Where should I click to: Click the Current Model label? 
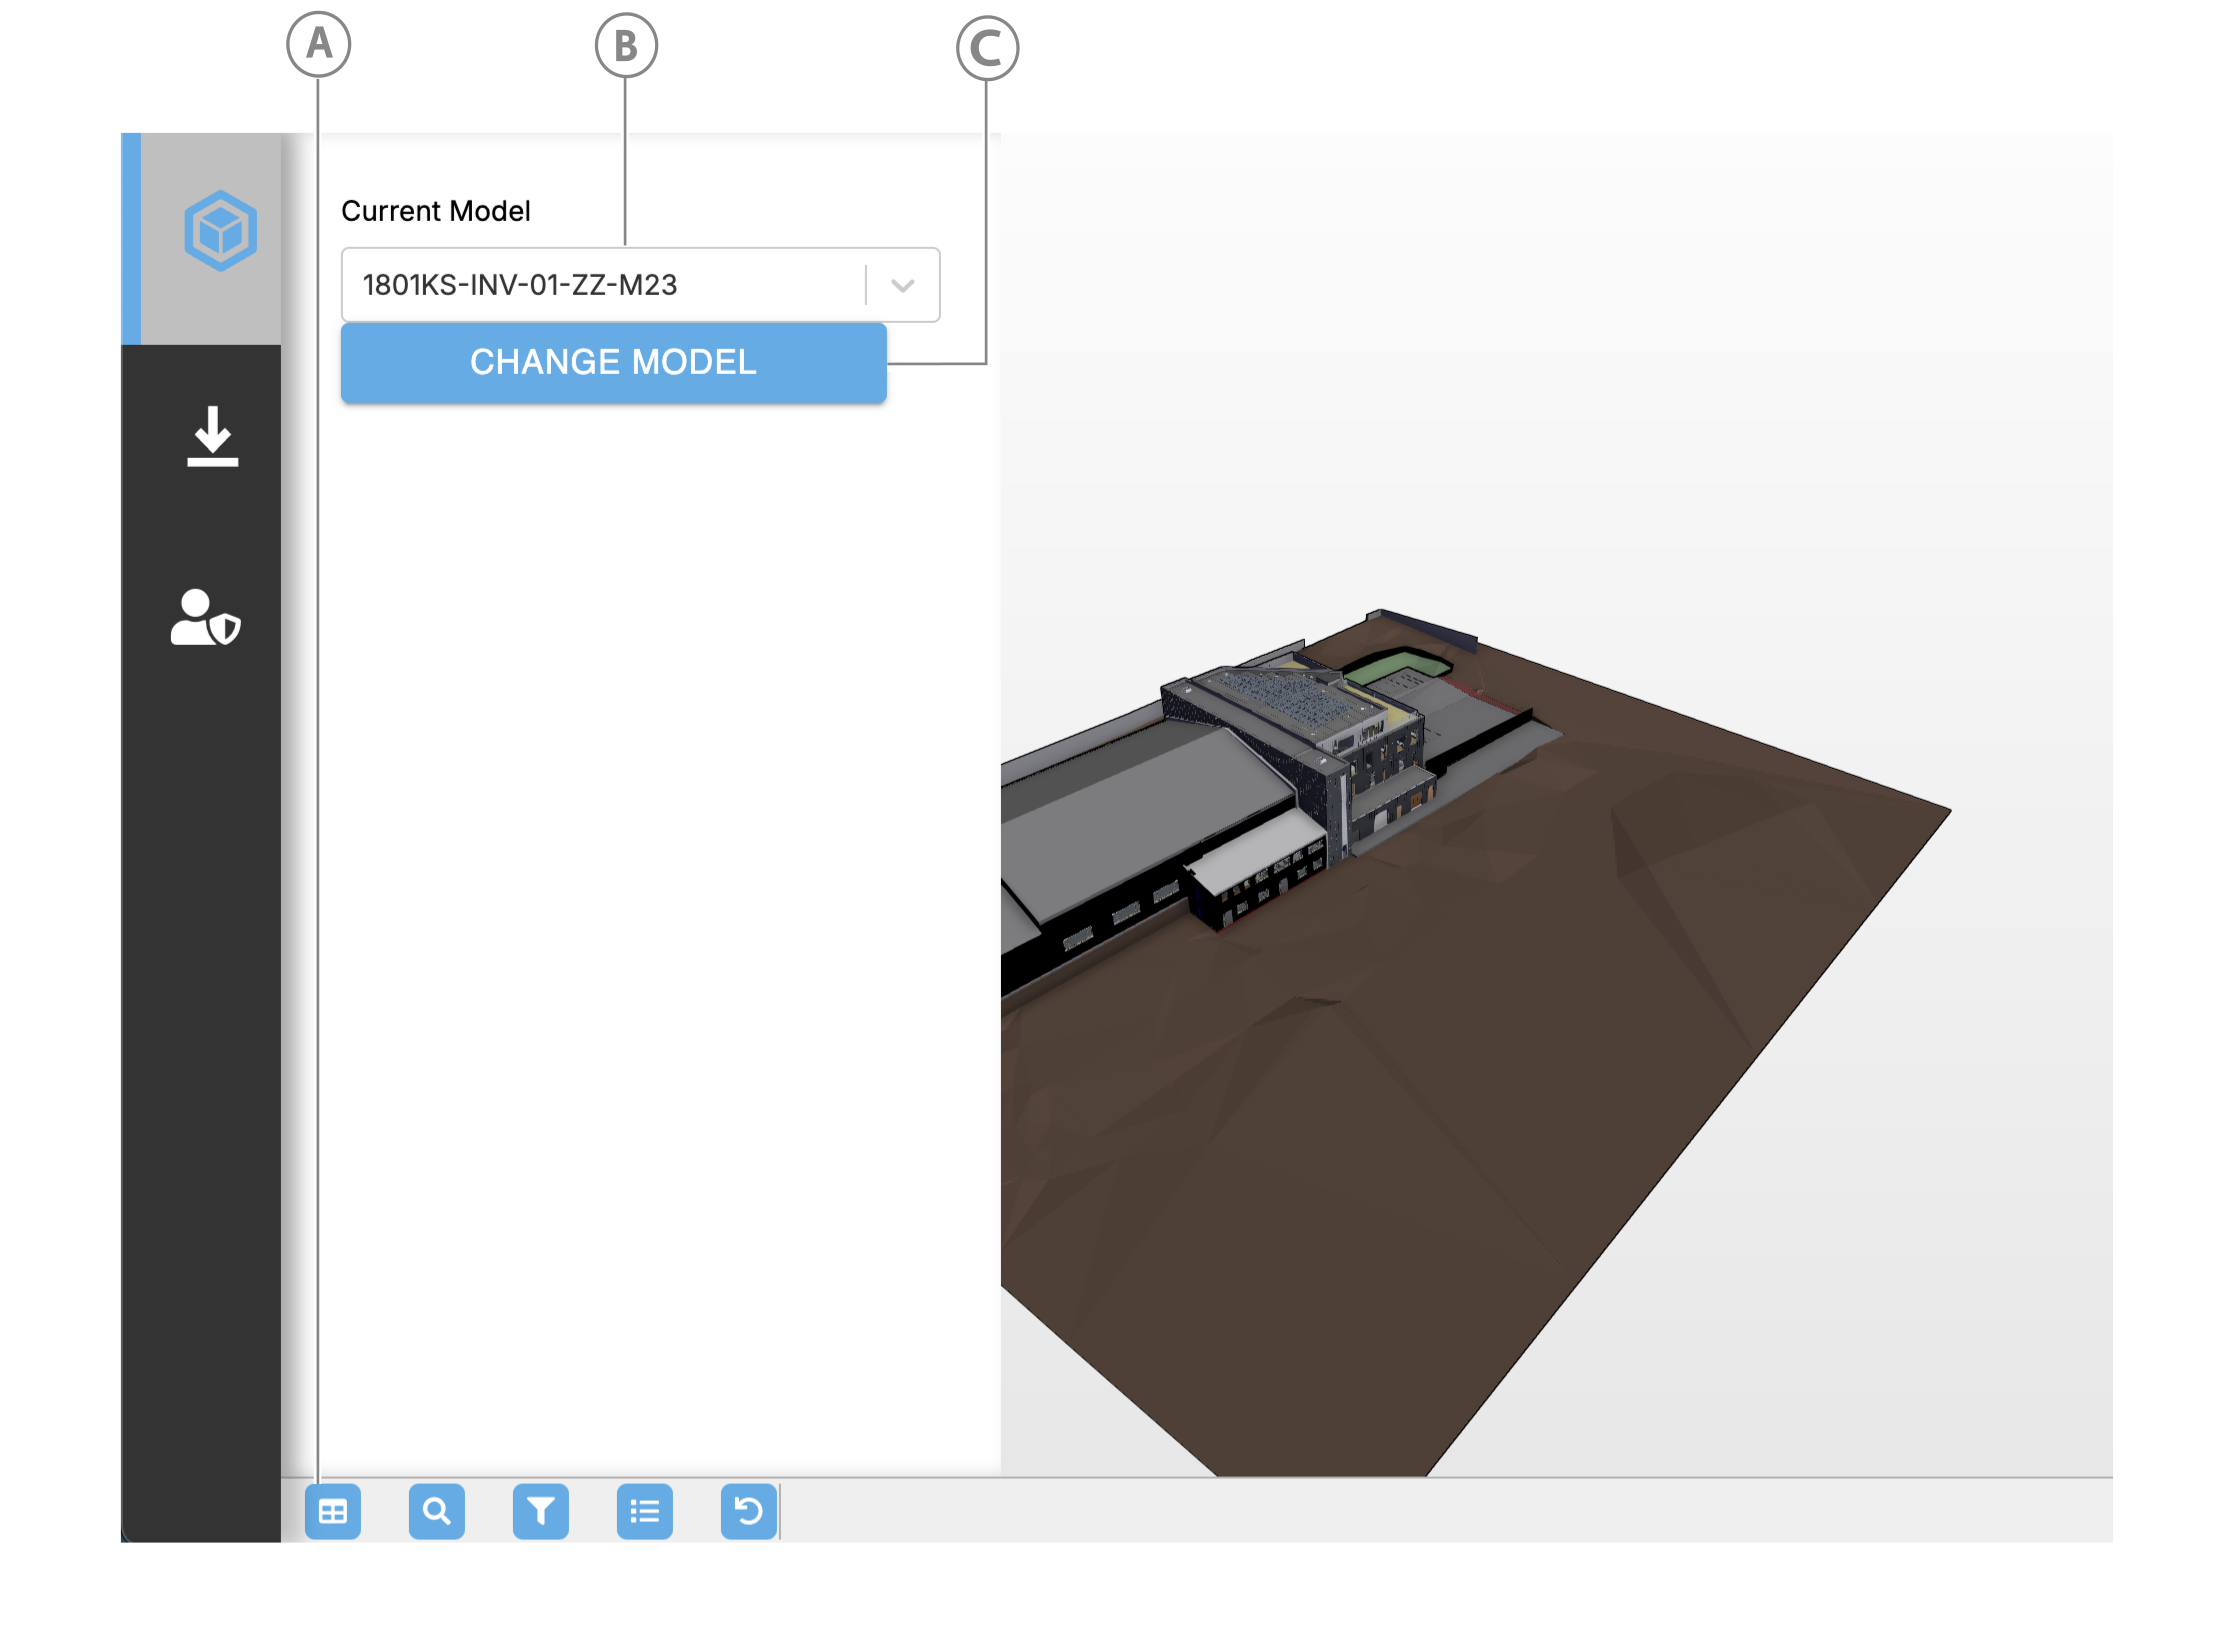tap(435, 211)
